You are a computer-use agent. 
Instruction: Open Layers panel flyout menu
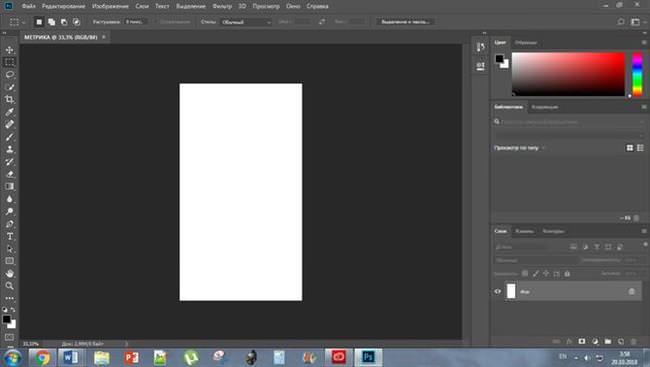644,231
